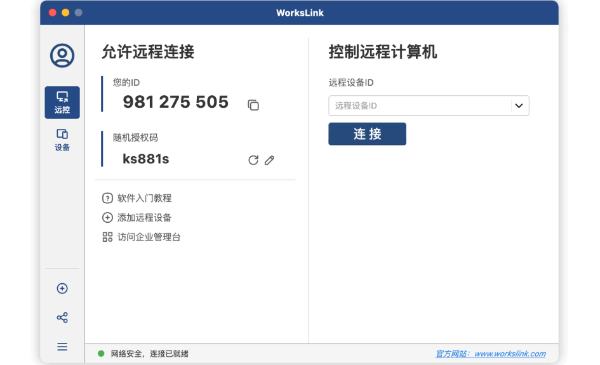The width and height of the screenshot is (600, 365).
Task: Click the green network status indicator
Action: click(101, 354)
